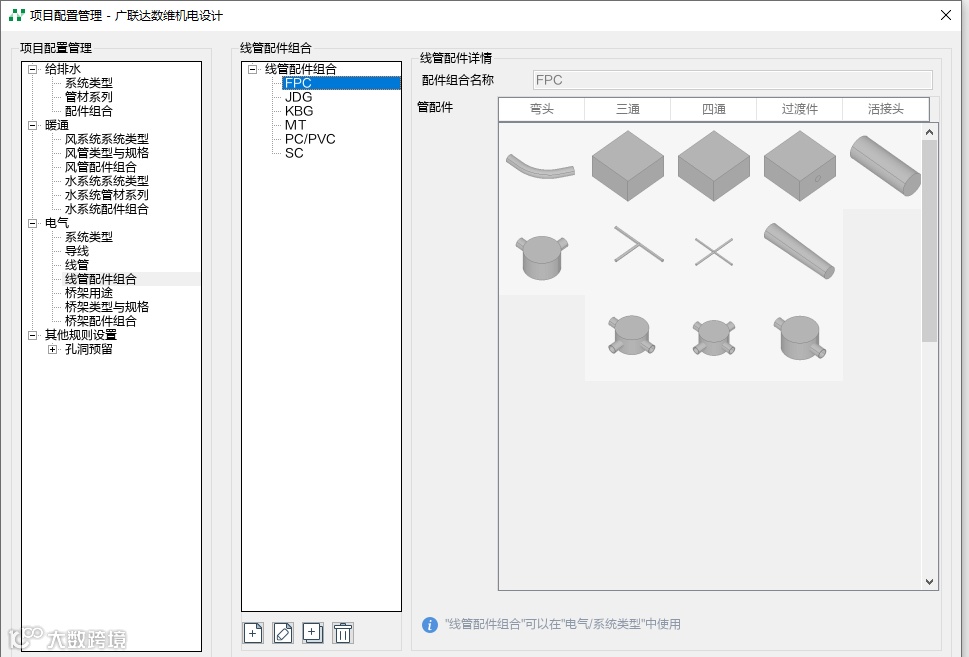The image size is (969, 657).
Task: Open 桥架用途 item
Action: (x=89, y=293)
